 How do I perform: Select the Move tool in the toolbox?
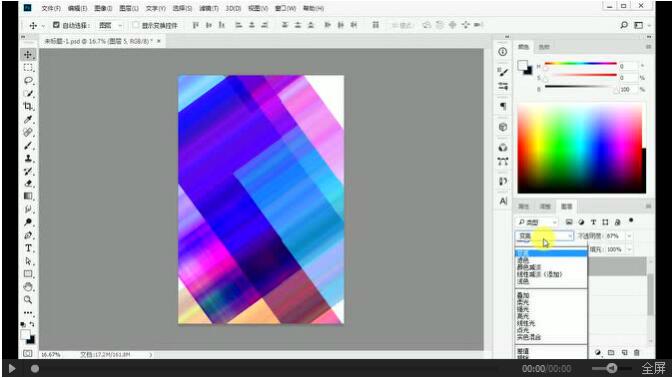coord(28,54)
